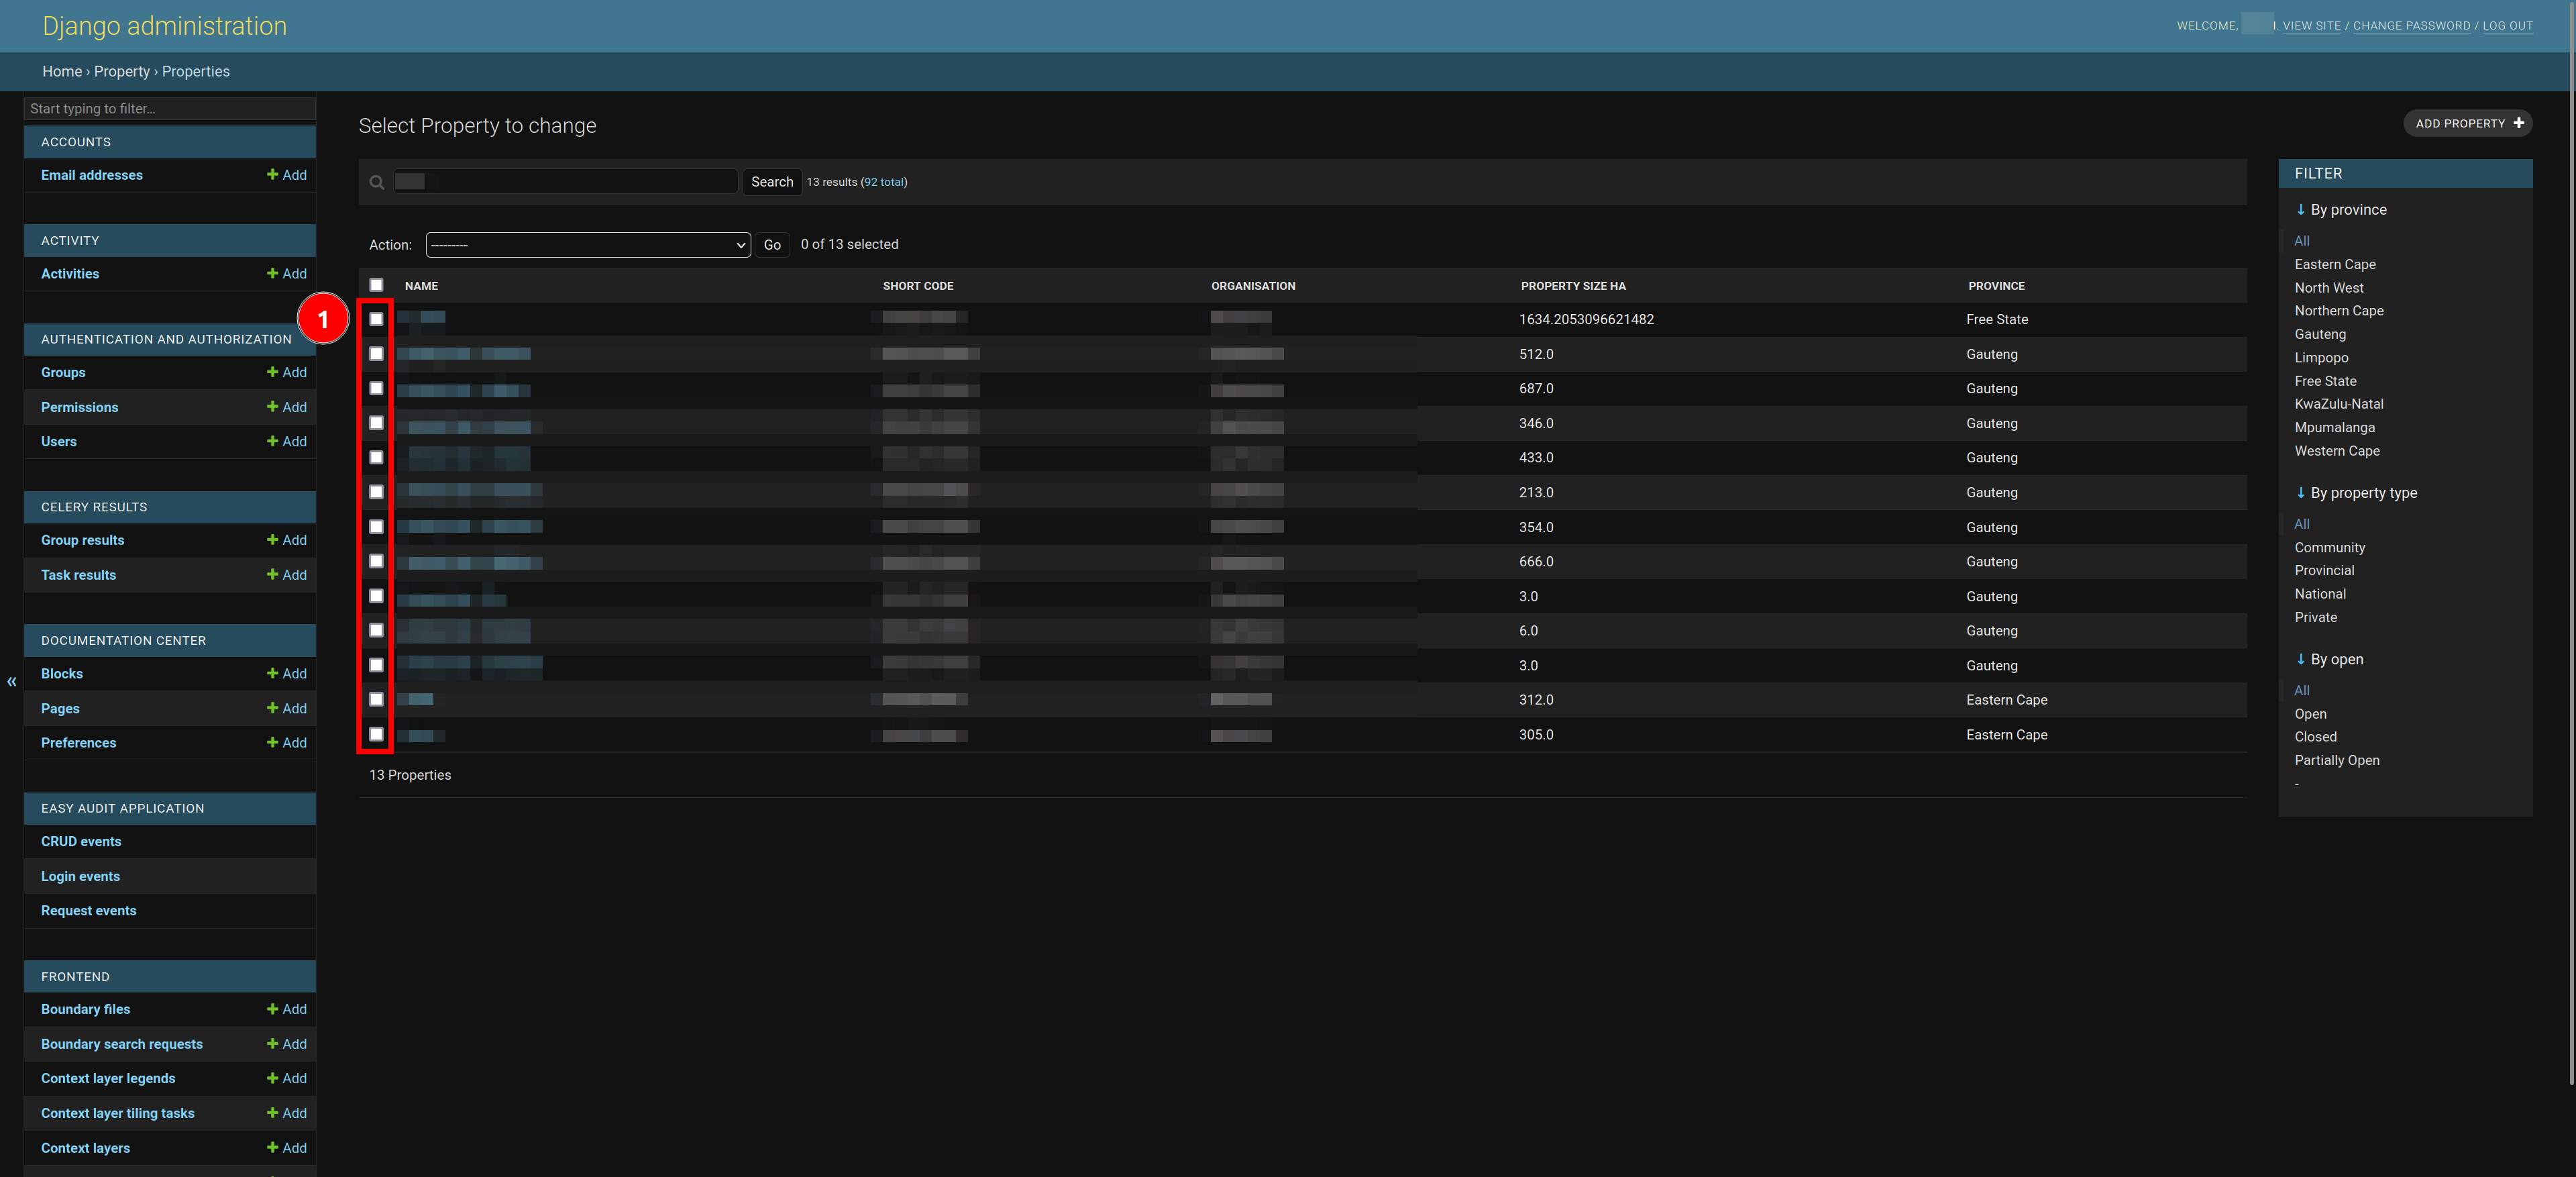Click the sidebar filter input field
2576x1177 pixels.
coord(170,109)
